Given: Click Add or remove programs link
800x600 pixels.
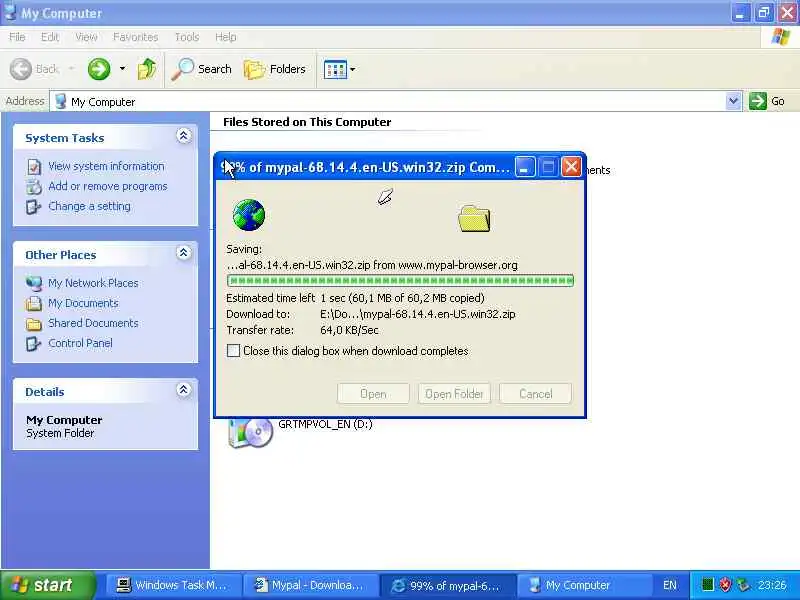Looking at the screenshot, I should pyautogui.click(x=108, y=186).
